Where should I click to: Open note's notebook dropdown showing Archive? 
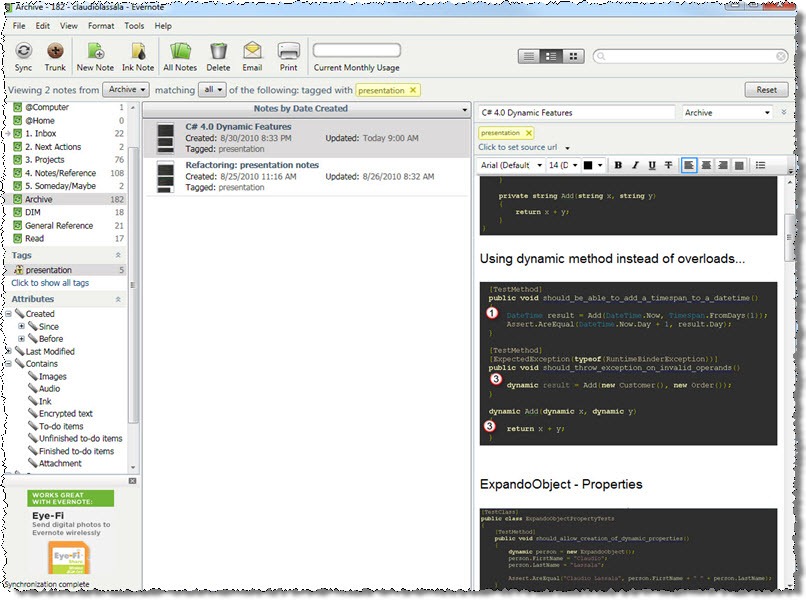[x=727, y=113]
